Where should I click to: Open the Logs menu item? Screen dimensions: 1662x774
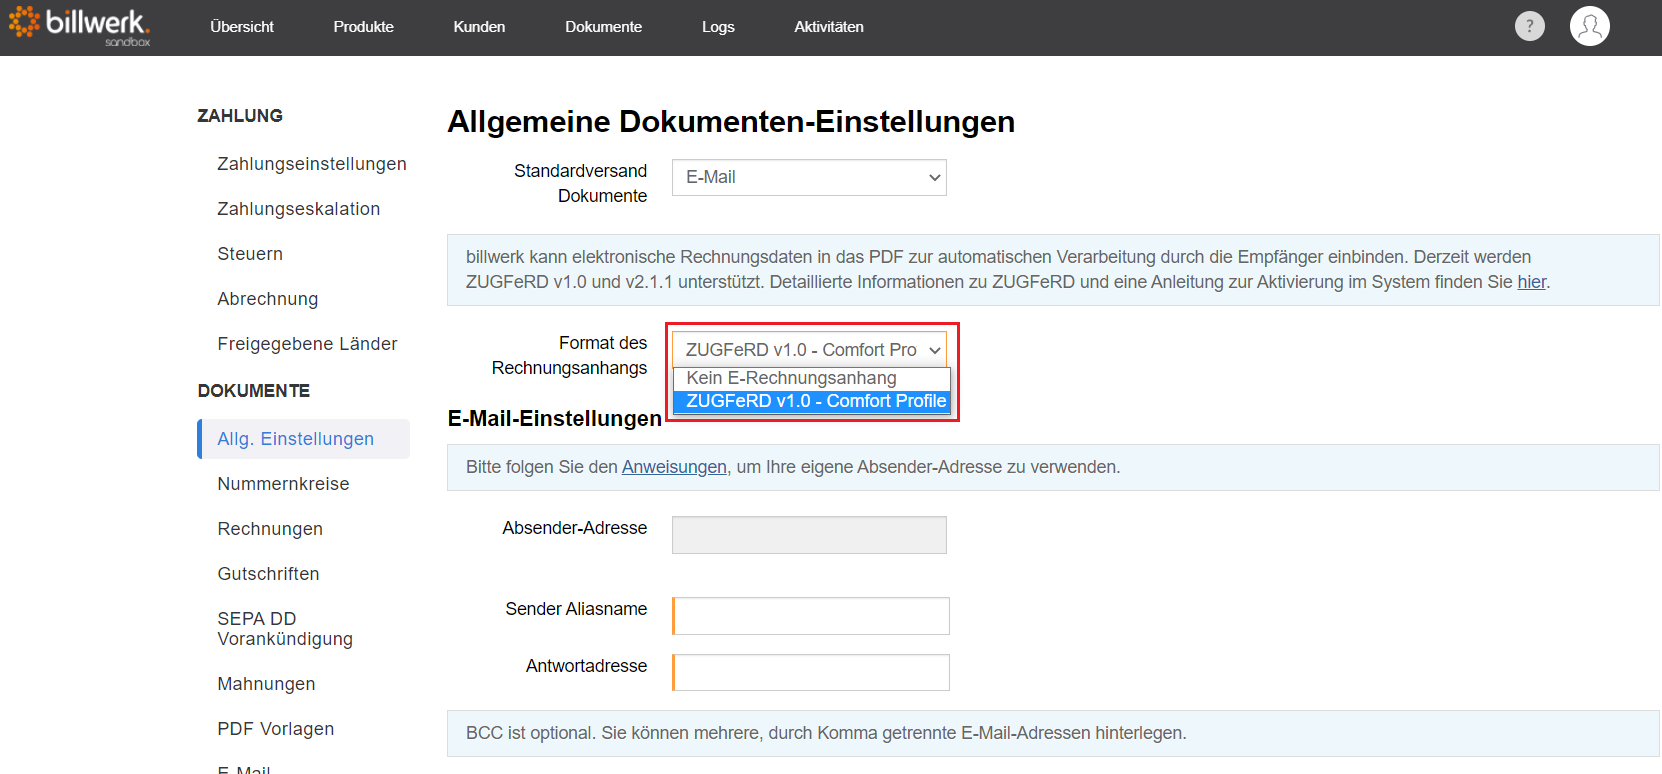718,27
